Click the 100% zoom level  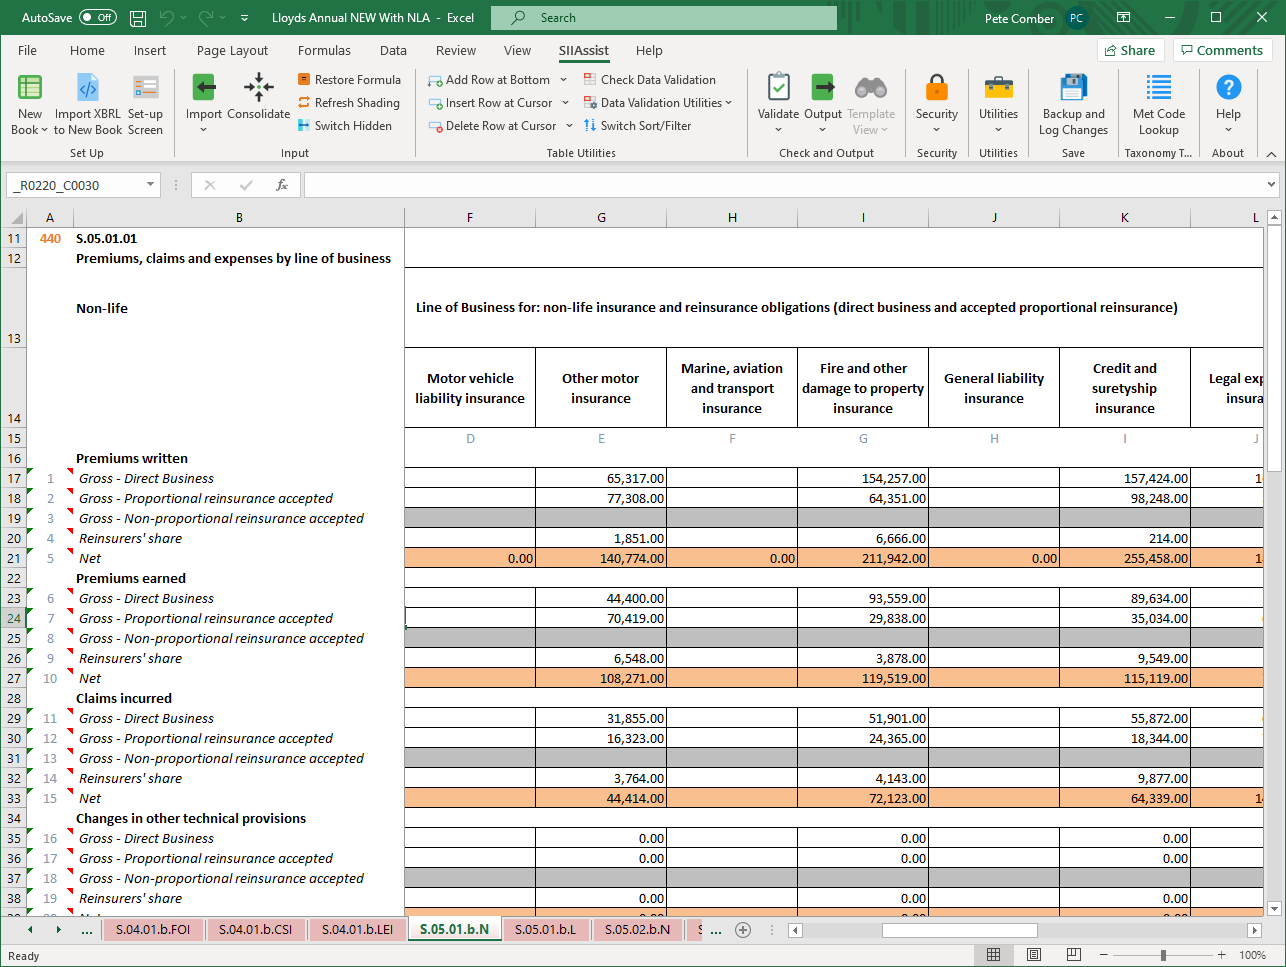[1252, 955]
